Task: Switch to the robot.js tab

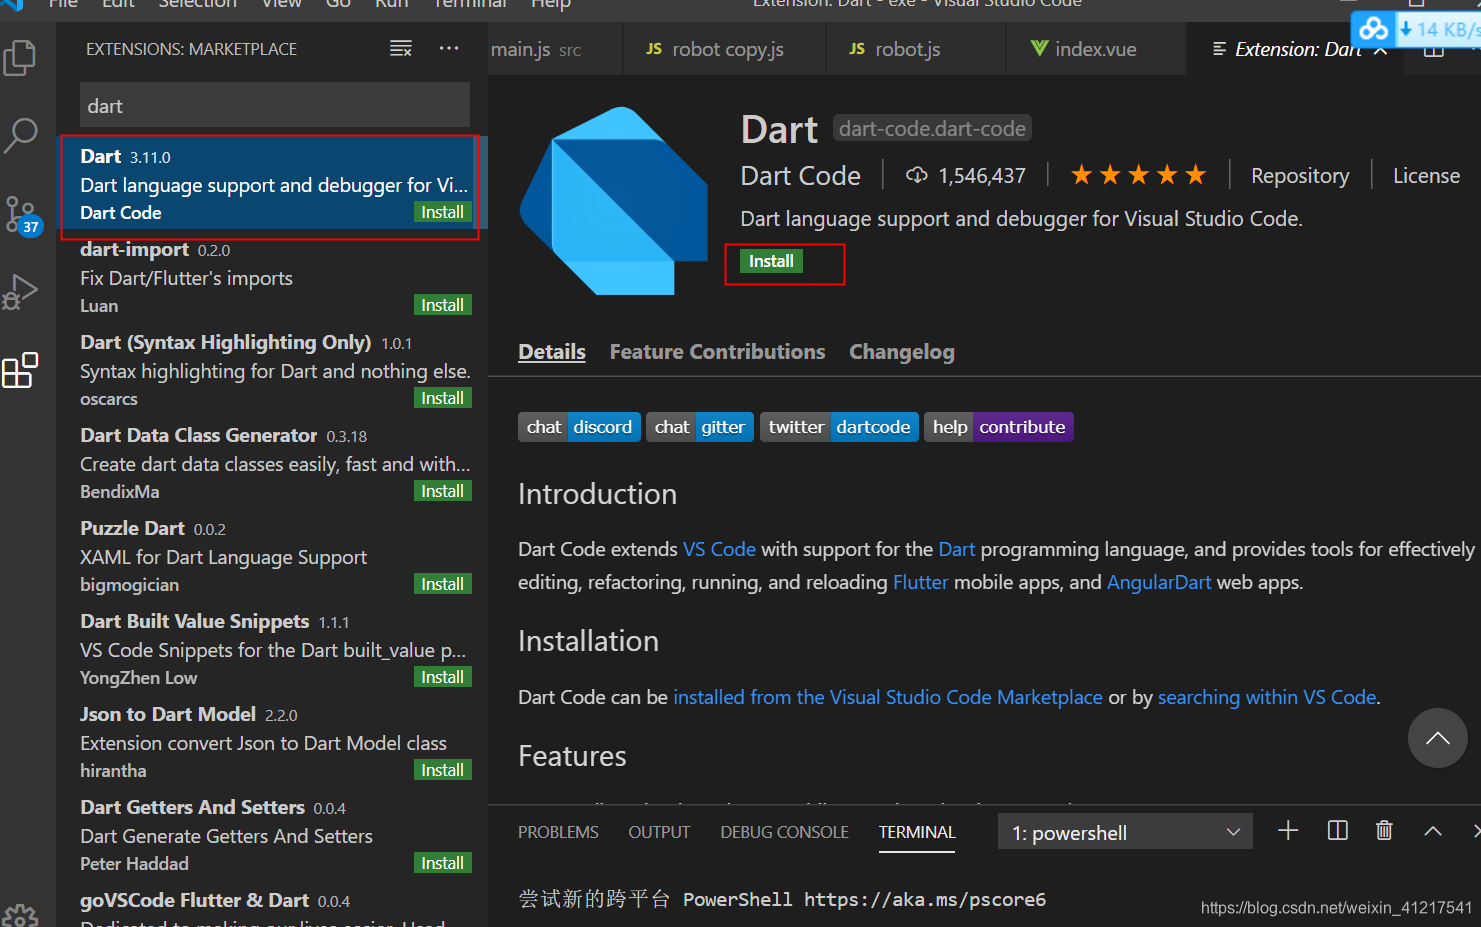Action: [915, 50]
